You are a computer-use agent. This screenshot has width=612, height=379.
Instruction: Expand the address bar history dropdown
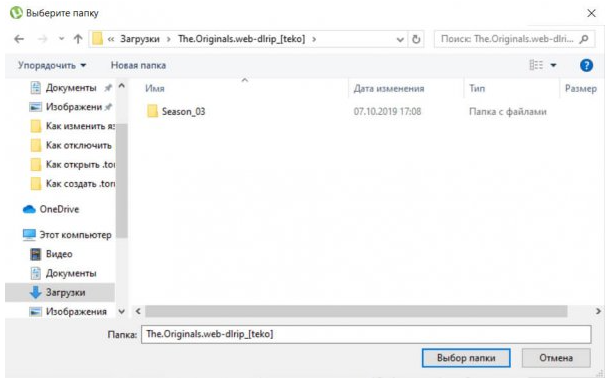pyautogui.click(x=400, y=39)
